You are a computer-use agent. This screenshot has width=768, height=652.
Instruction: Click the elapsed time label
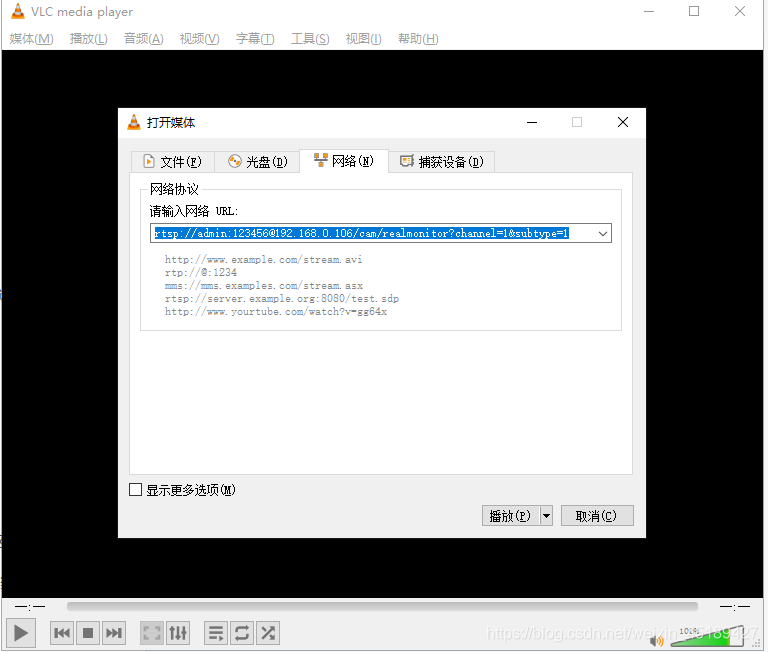click(x=30, y=606)
